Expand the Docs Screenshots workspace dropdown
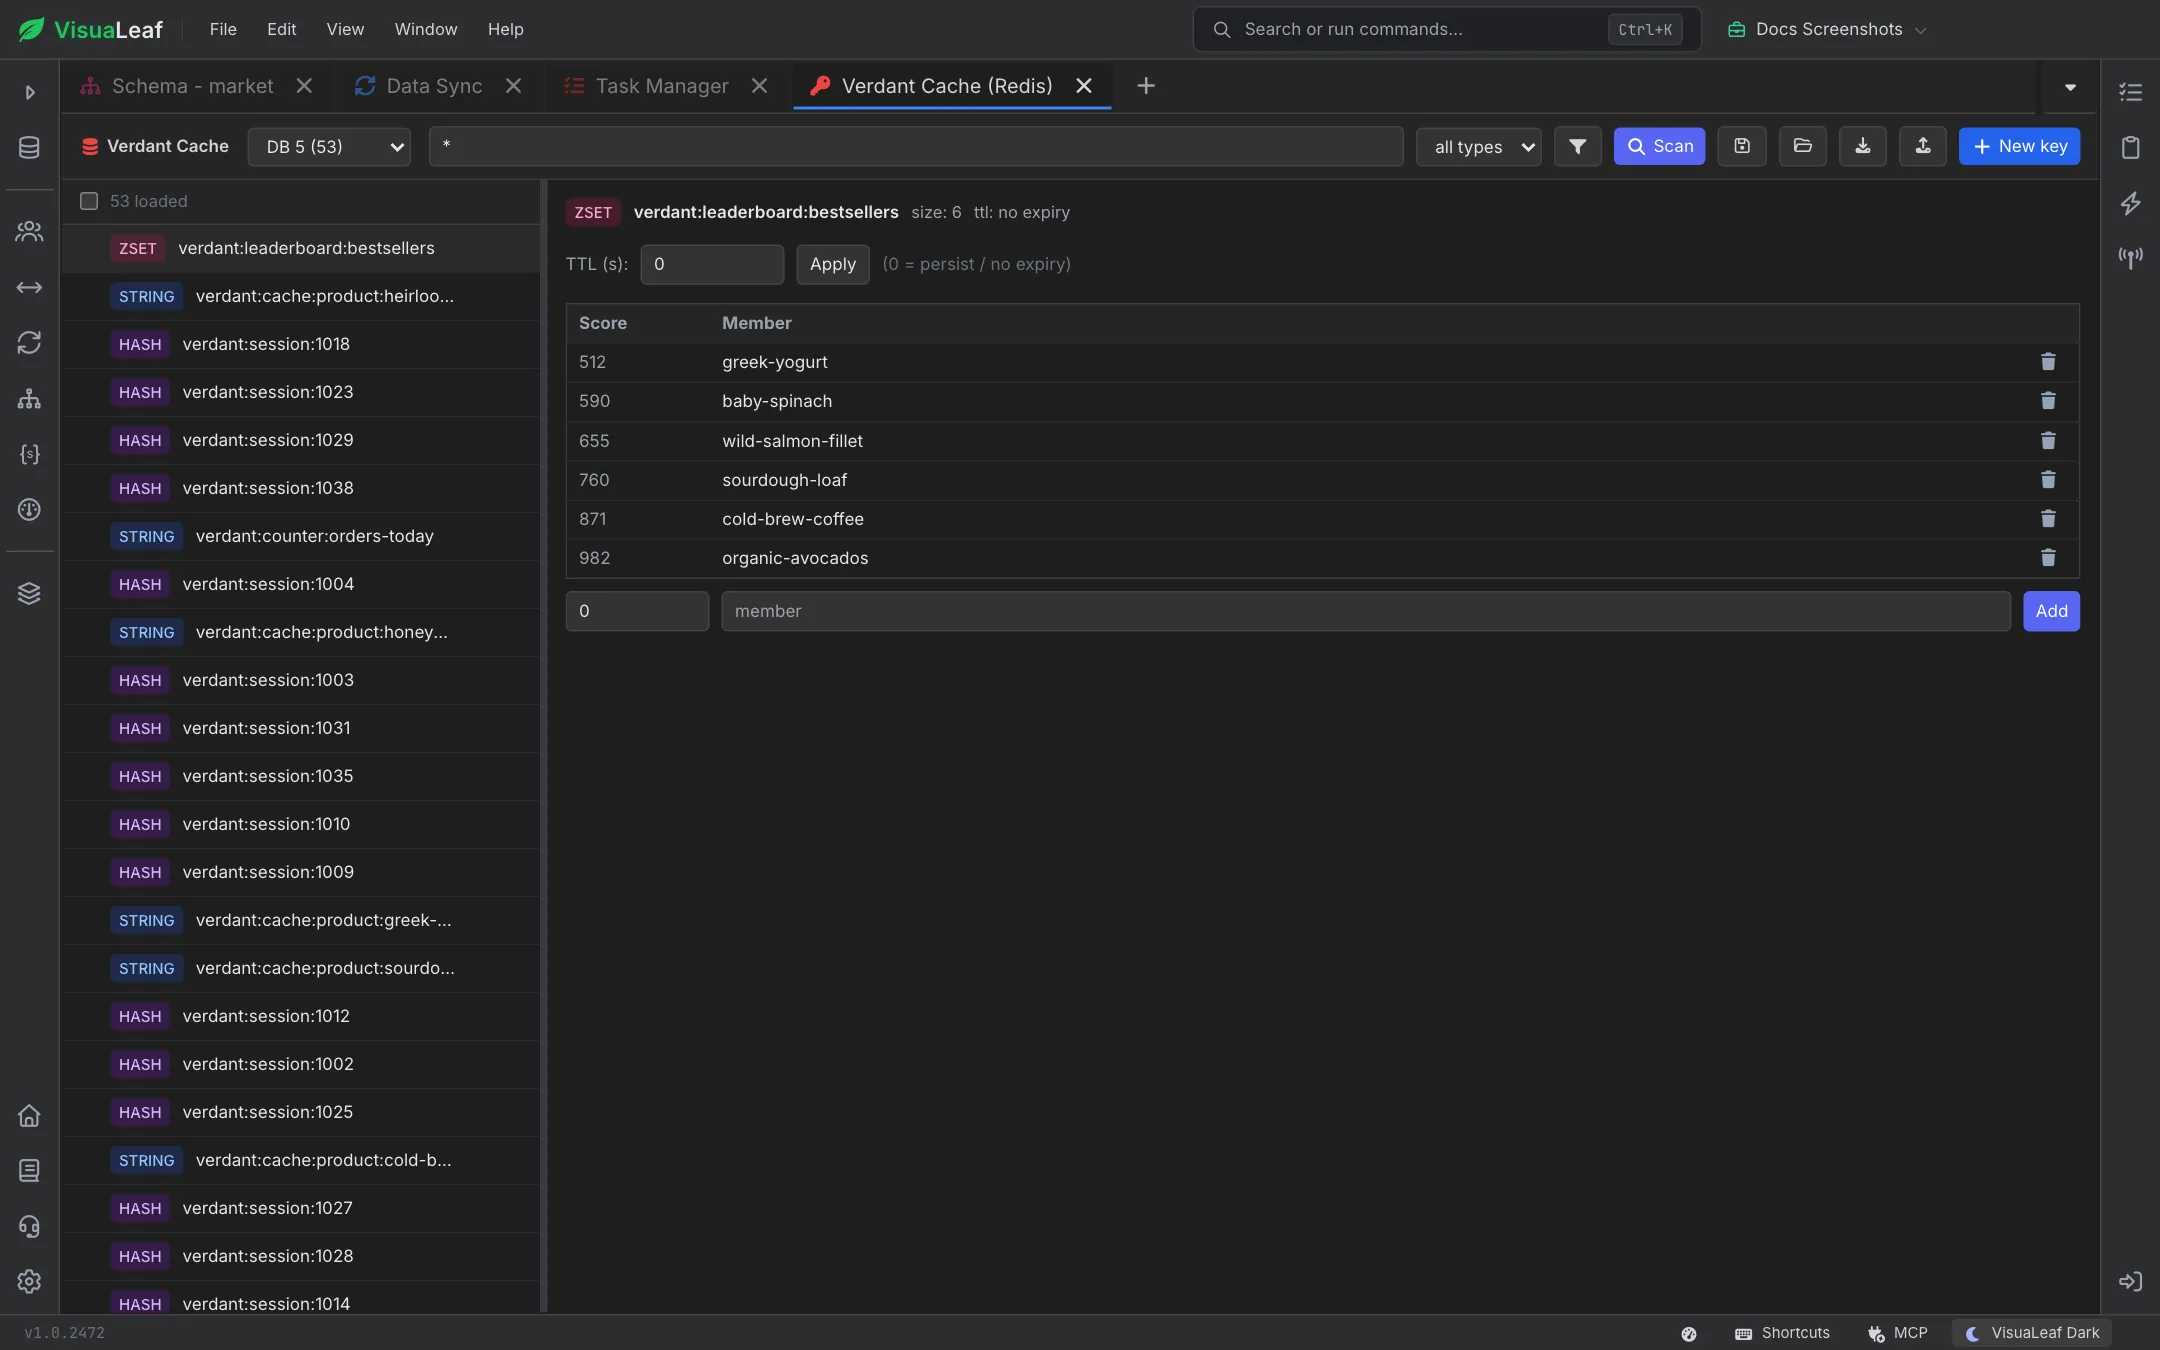Viewport: 2160px width, 1350px height. [x=1827, y=29]
